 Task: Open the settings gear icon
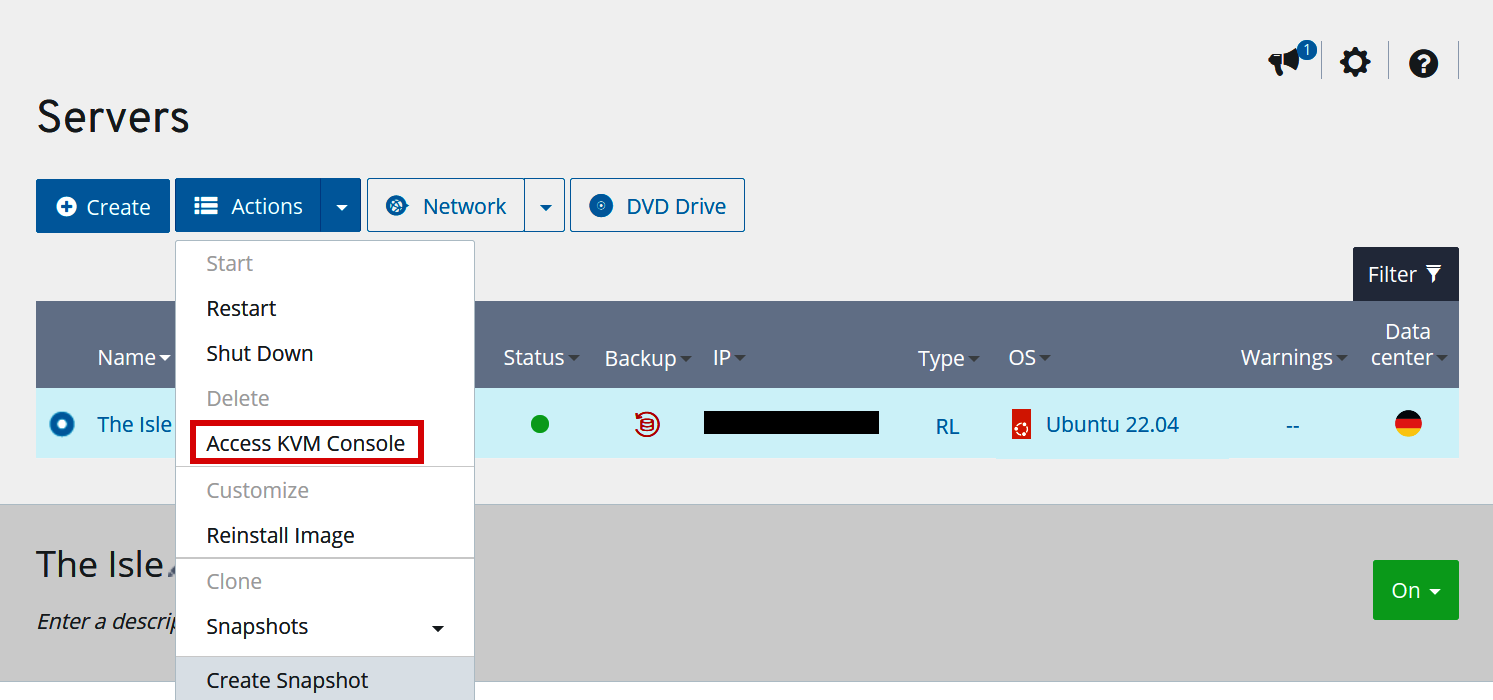pos(1355,61)
